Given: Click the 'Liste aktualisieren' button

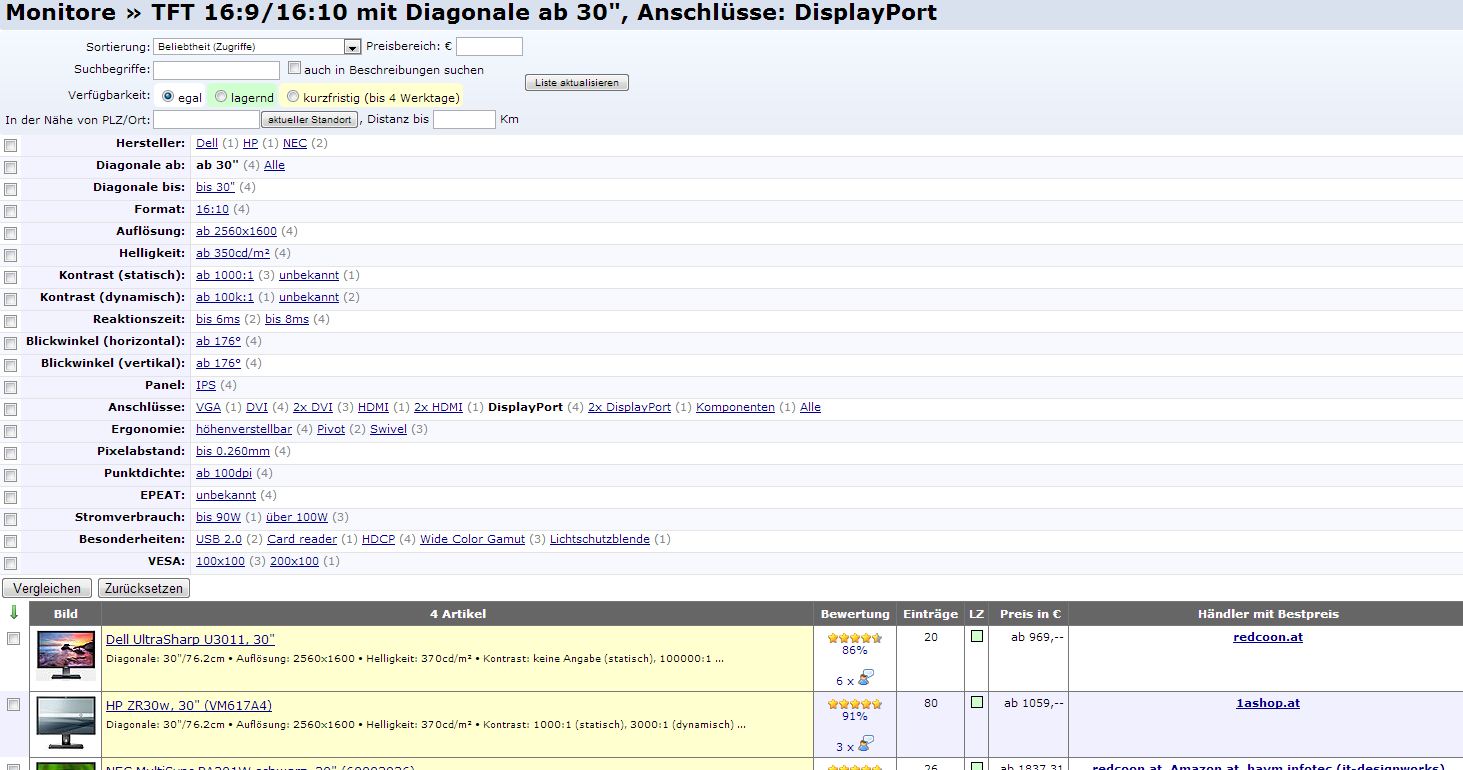Looking at the screenshot, I should (577, 83).
